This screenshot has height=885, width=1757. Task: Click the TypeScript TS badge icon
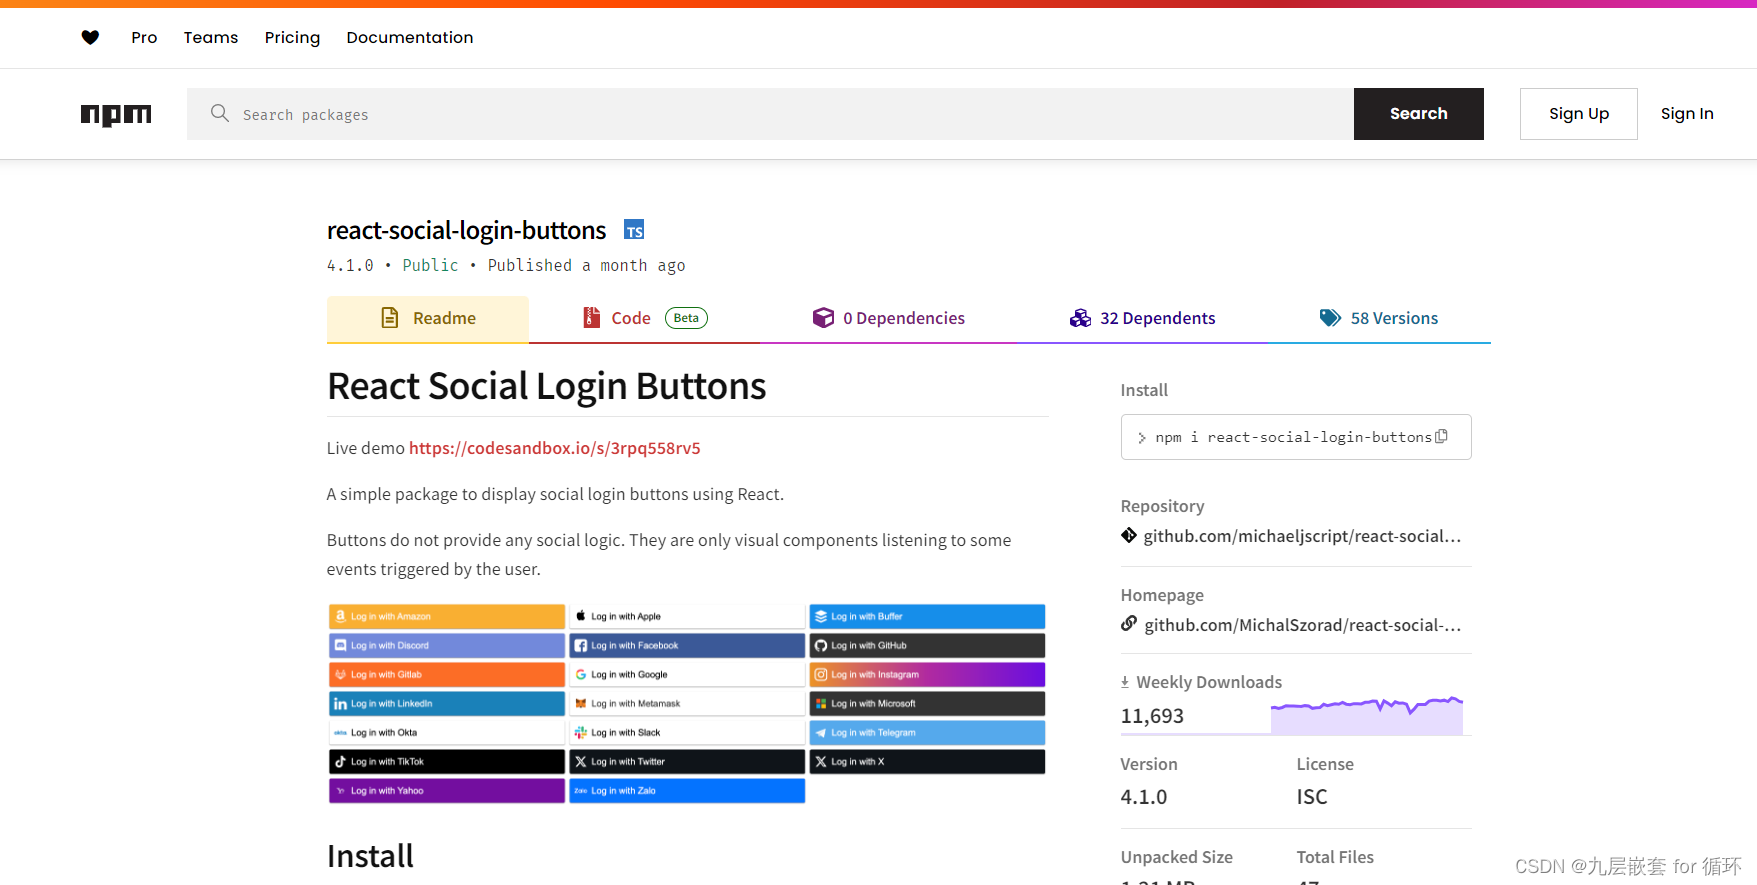[634, 230]
